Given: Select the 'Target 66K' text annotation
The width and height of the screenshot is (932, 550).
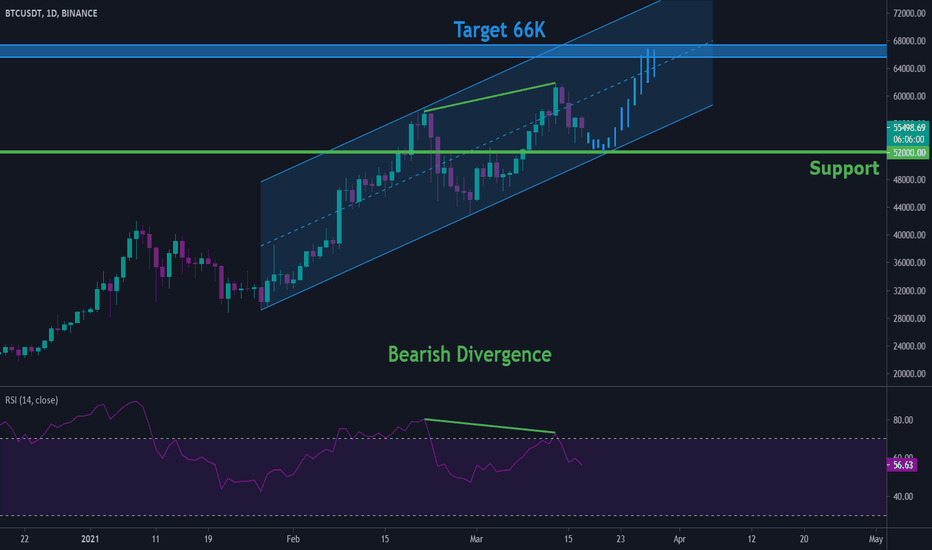Looking at the screenshot, I should point(499,30).
